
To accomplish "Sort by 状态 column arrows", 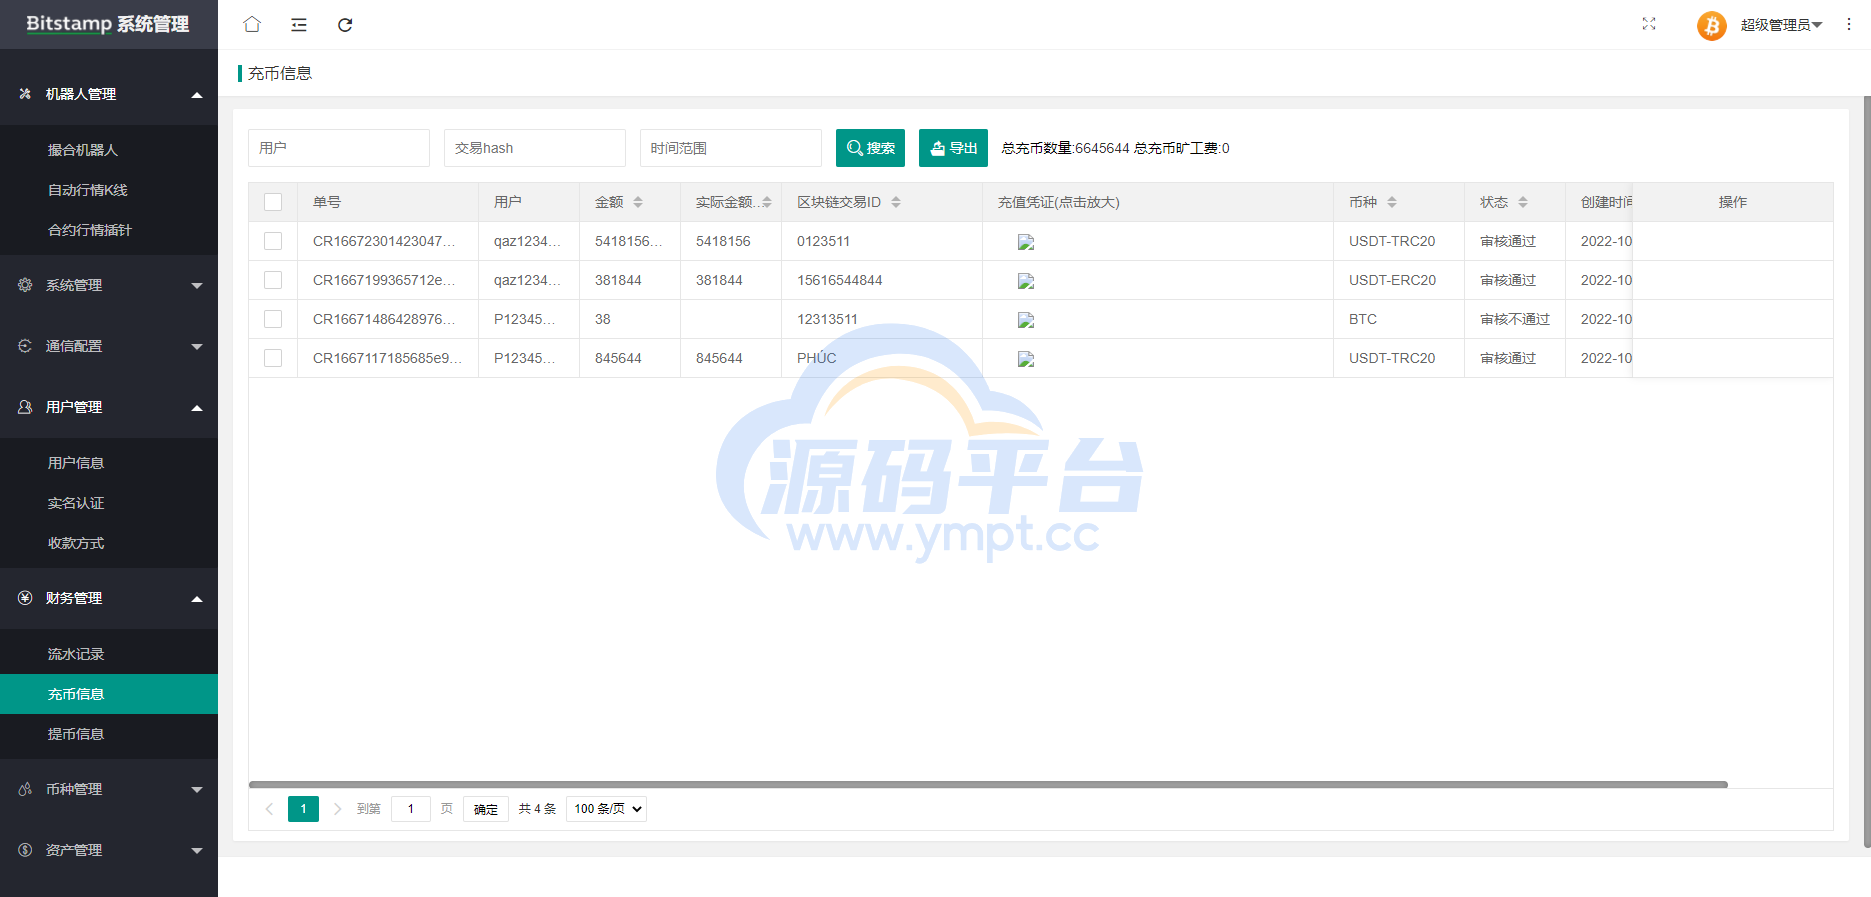I will pos(1523,202).
